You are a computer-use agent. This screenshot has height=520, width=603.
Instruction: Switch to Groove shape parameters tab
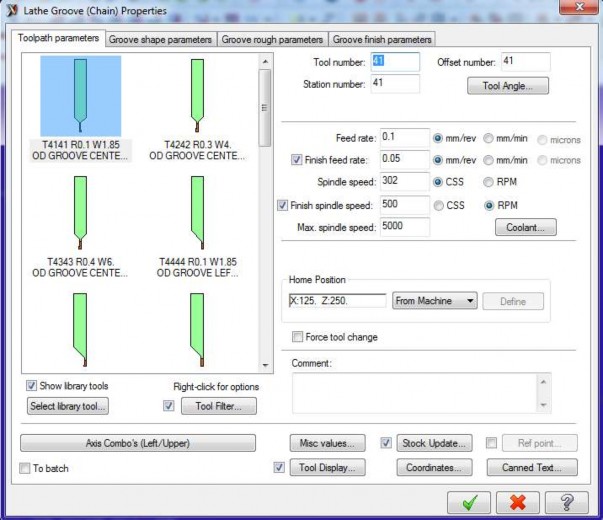point(160,40)
